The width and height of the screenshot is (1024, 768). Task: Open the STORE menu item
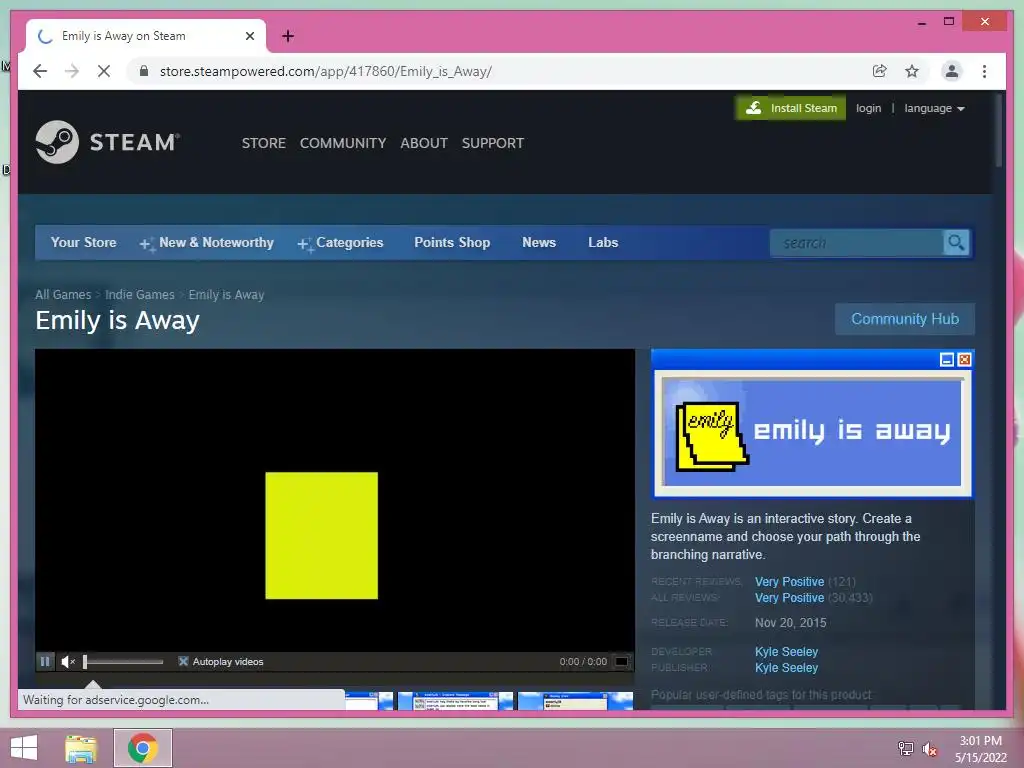coord(264,143)
